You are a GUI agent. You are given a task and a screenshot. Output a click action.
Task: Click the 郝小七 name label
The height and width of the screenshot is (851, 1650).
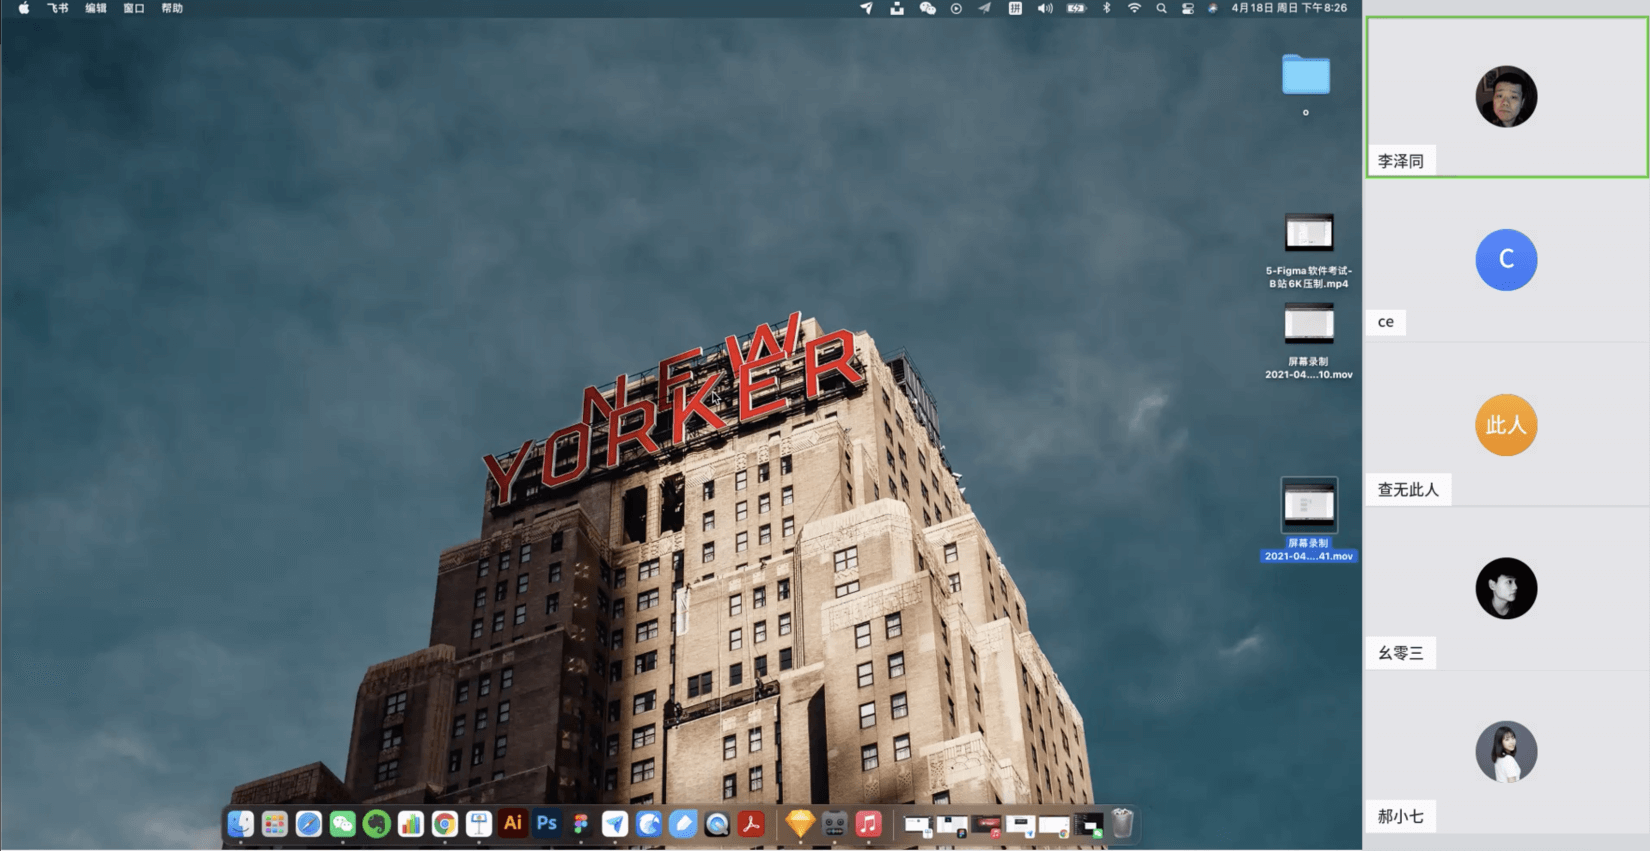1401,817
